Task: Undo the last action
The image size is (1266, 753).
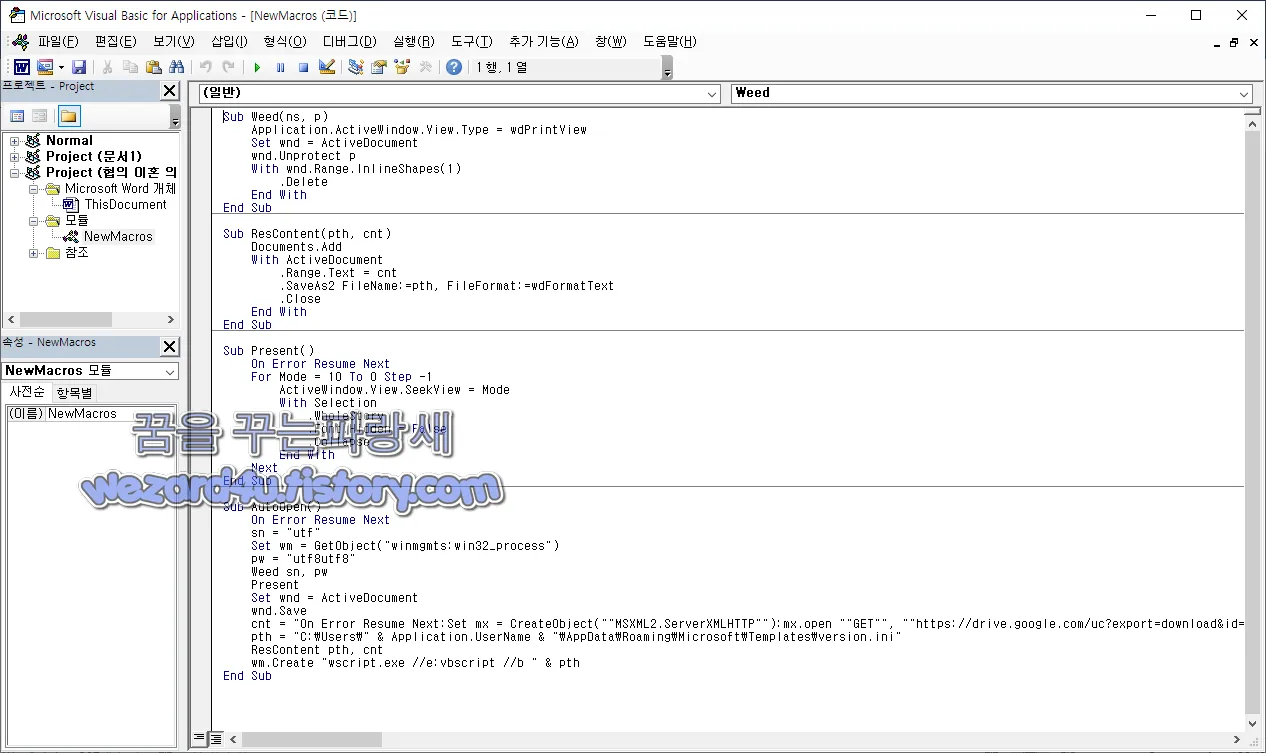Action: [x=206, y=67]
